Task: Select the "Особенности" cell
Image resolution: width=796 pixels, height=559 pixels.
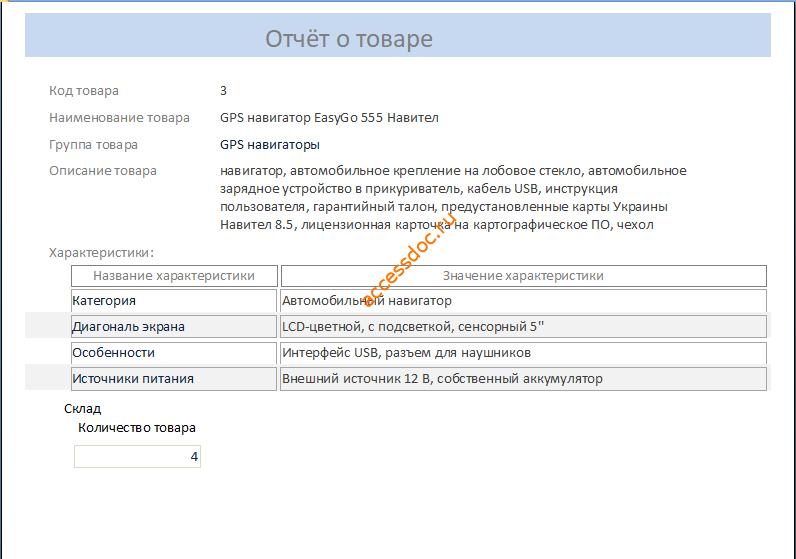Action: pos(174,353)
